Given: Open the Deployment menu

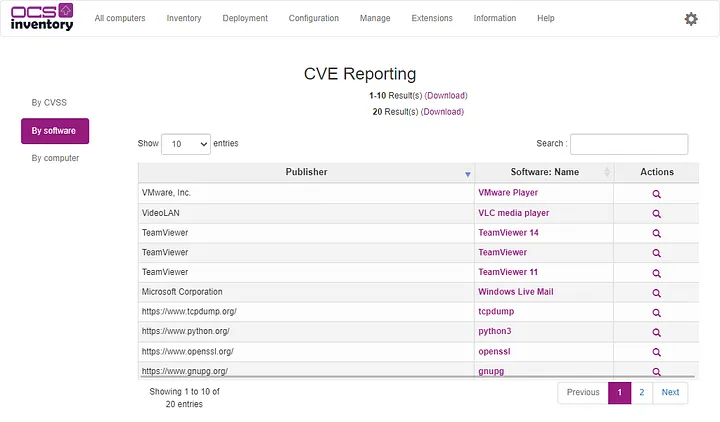Looking at the screenshot, I should pos(245,18).
